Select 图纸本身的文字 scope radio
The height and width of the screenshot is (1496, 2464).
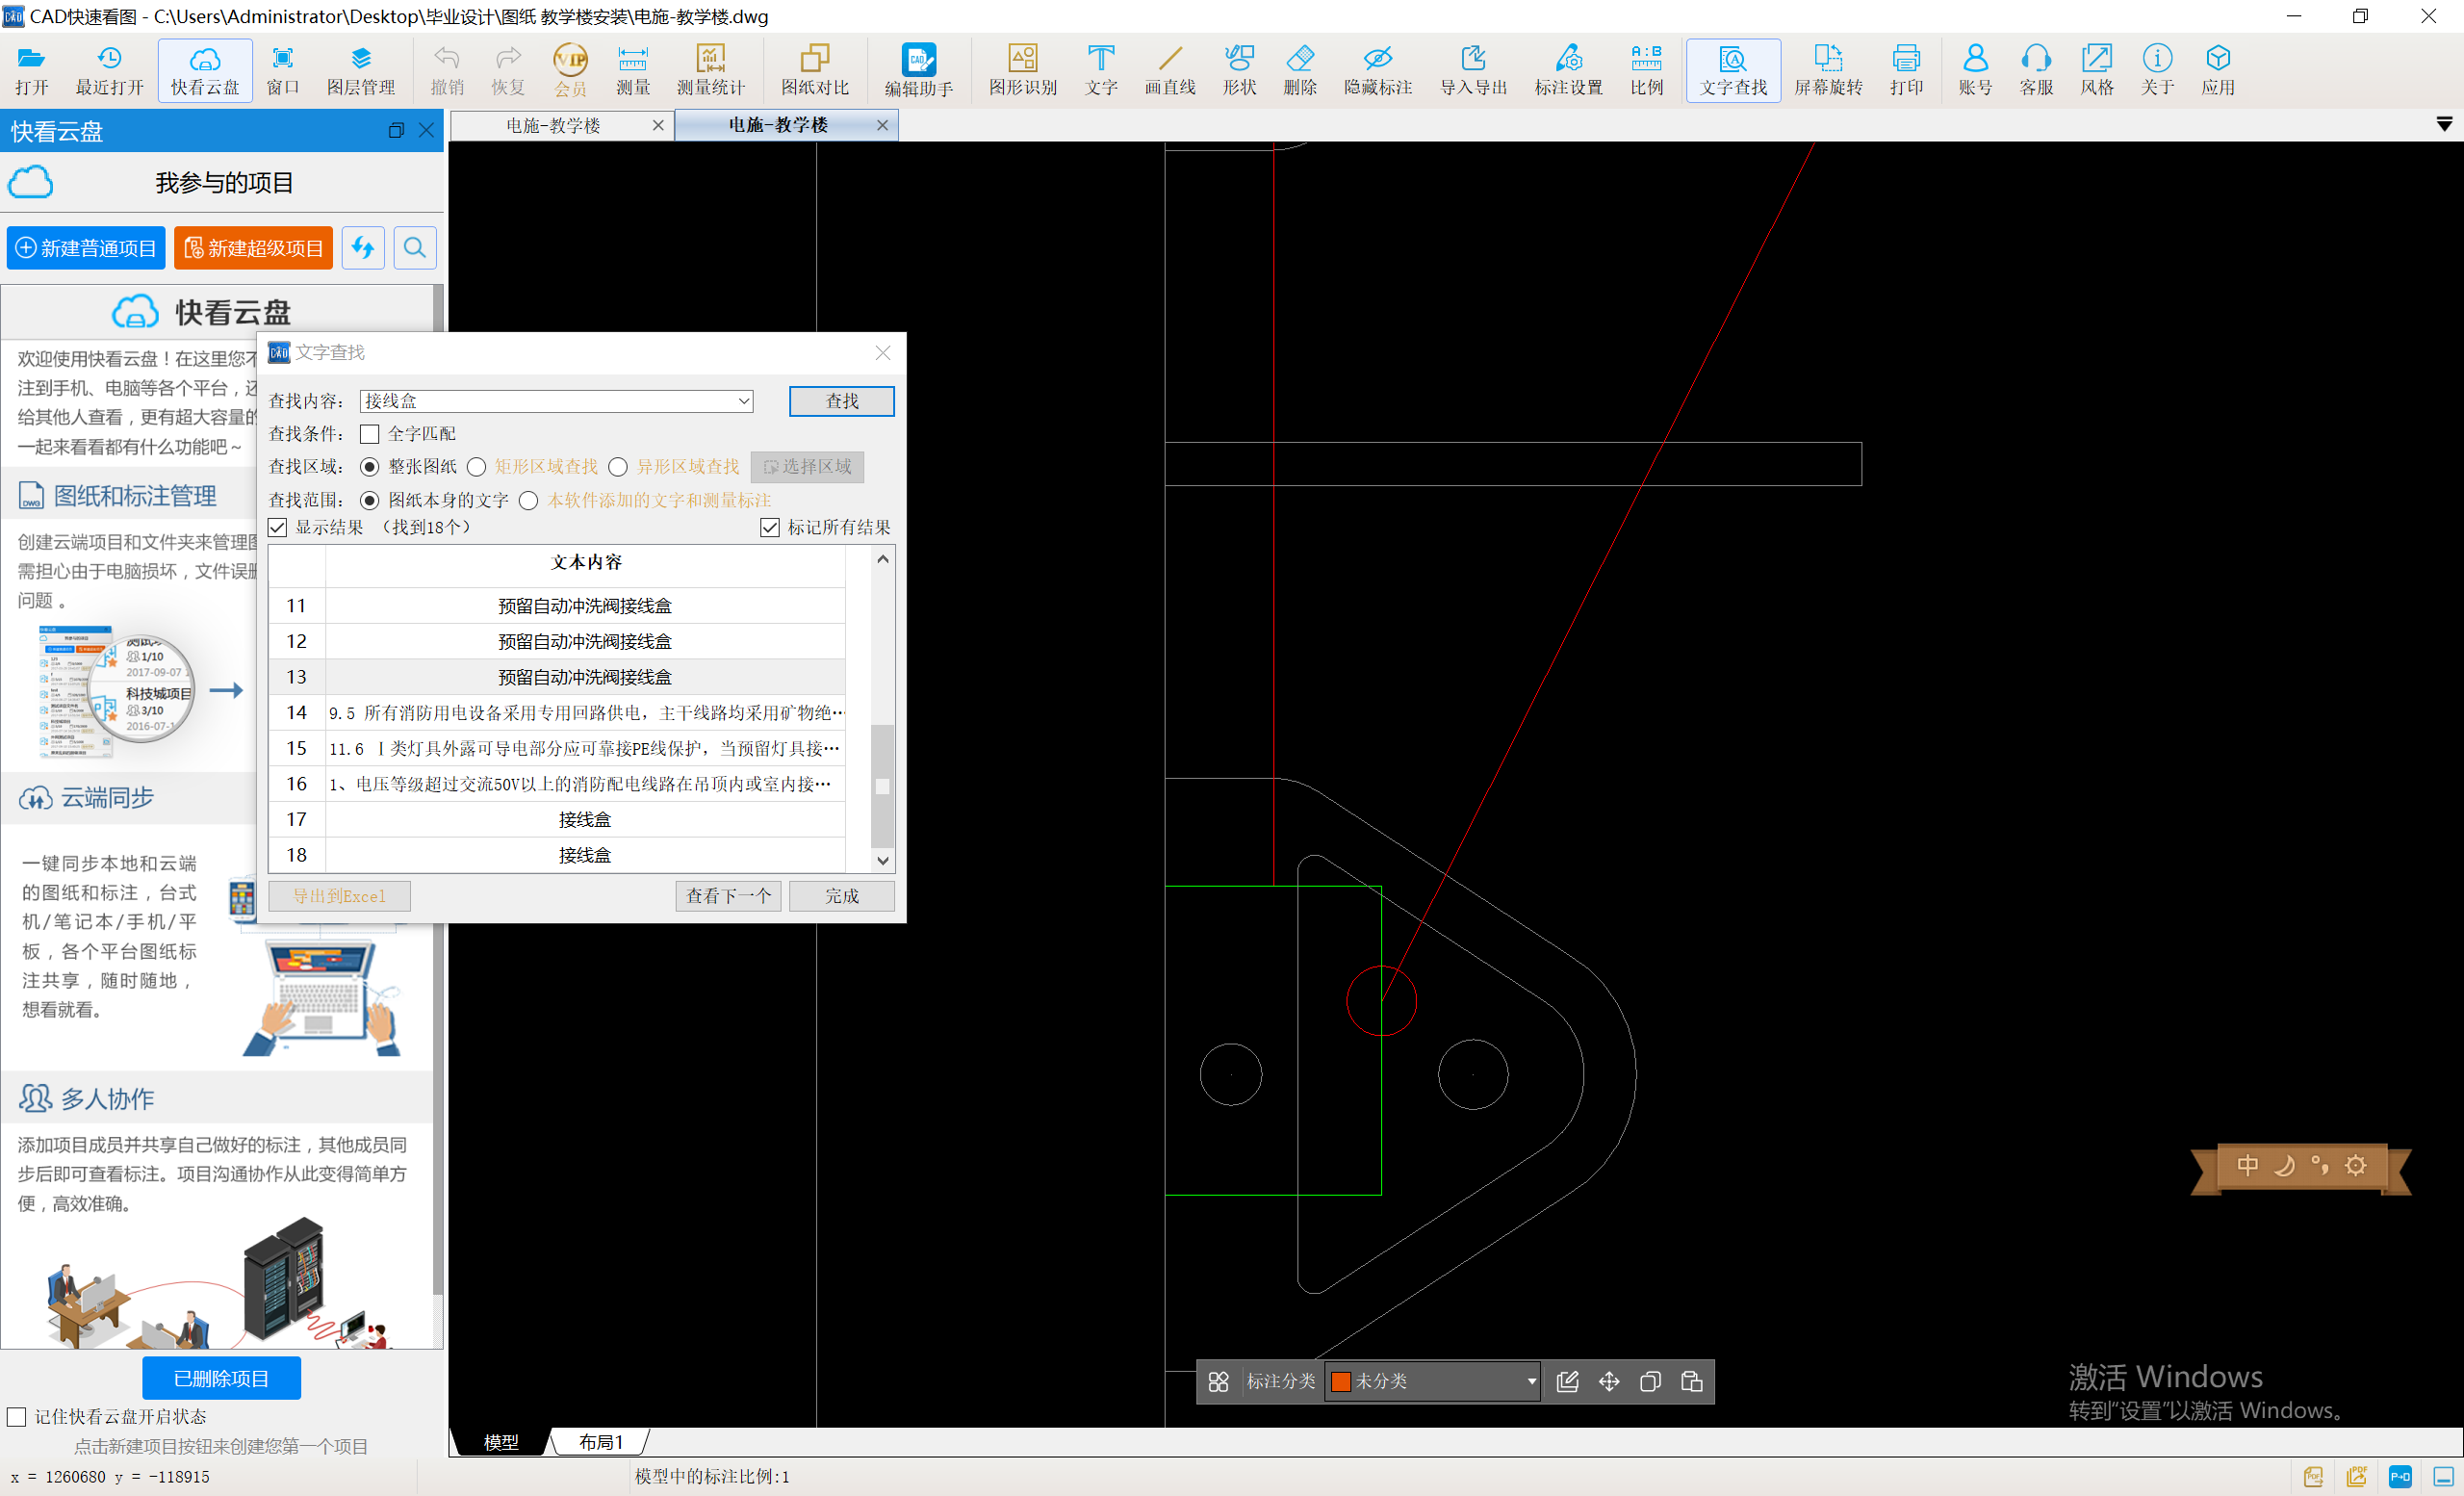pyautogui.click(x=369, y=500)
